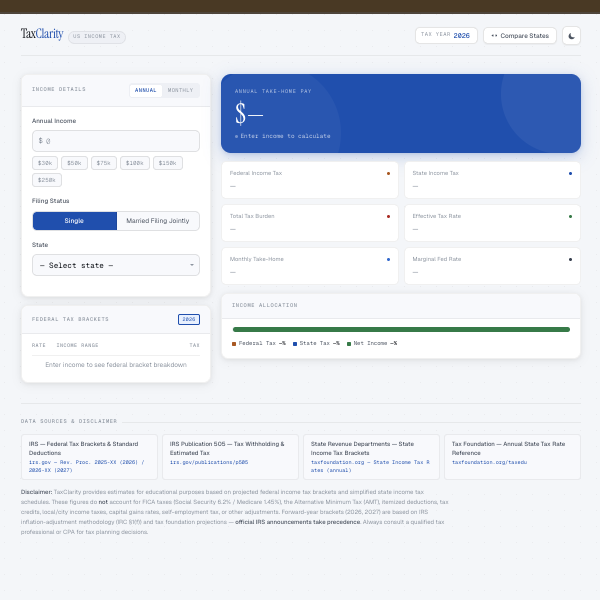Click the INCOME RANGE column header
The image size is (600, 600).
tap(77, 345)
